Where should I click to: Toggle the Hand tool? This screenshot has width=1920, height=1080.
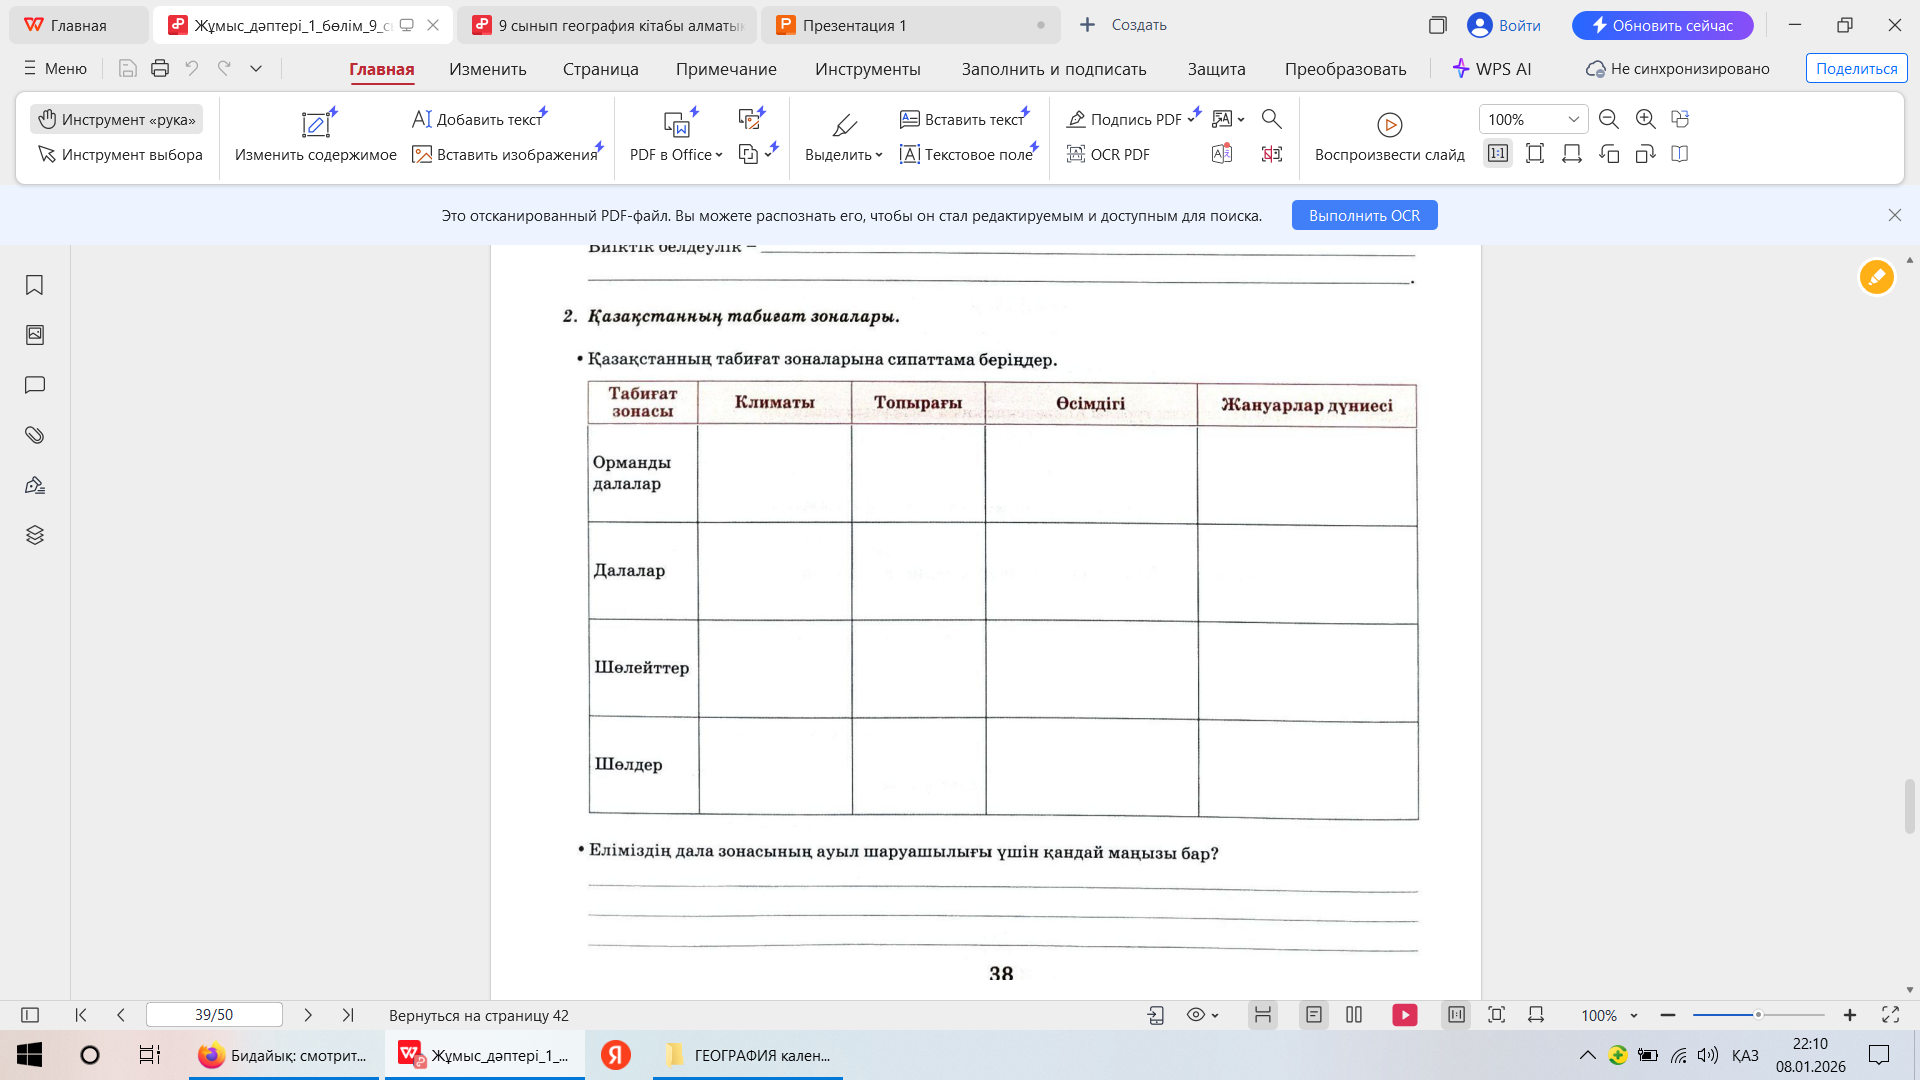click(117, 119)
